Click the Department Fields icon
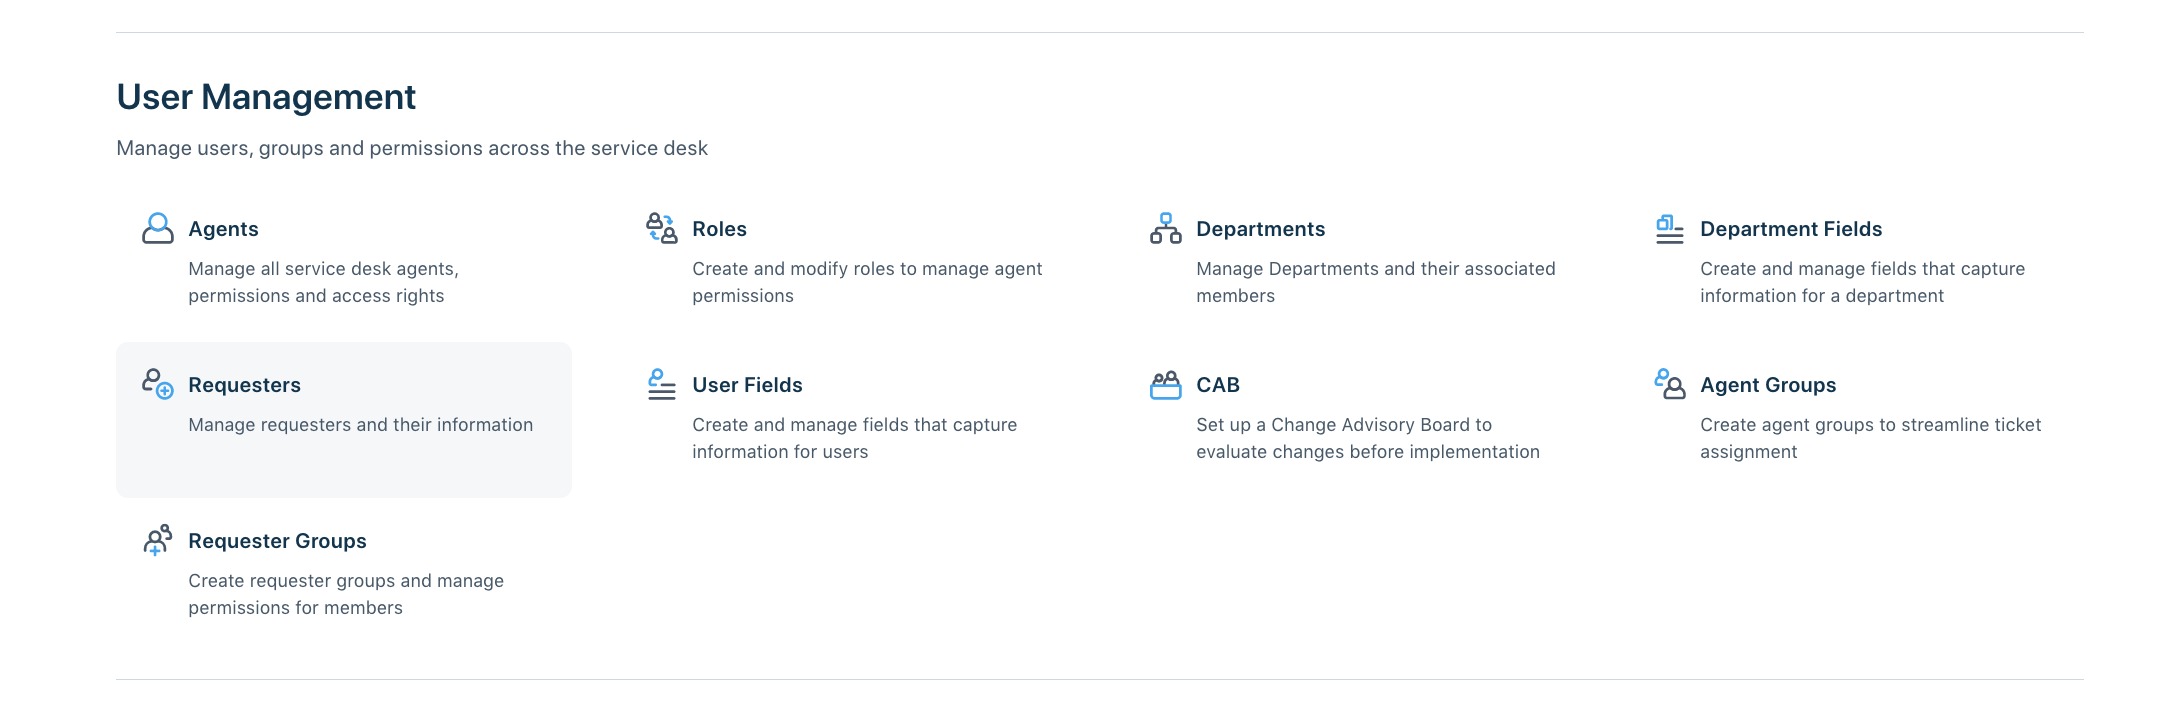 click(1669, 228)
